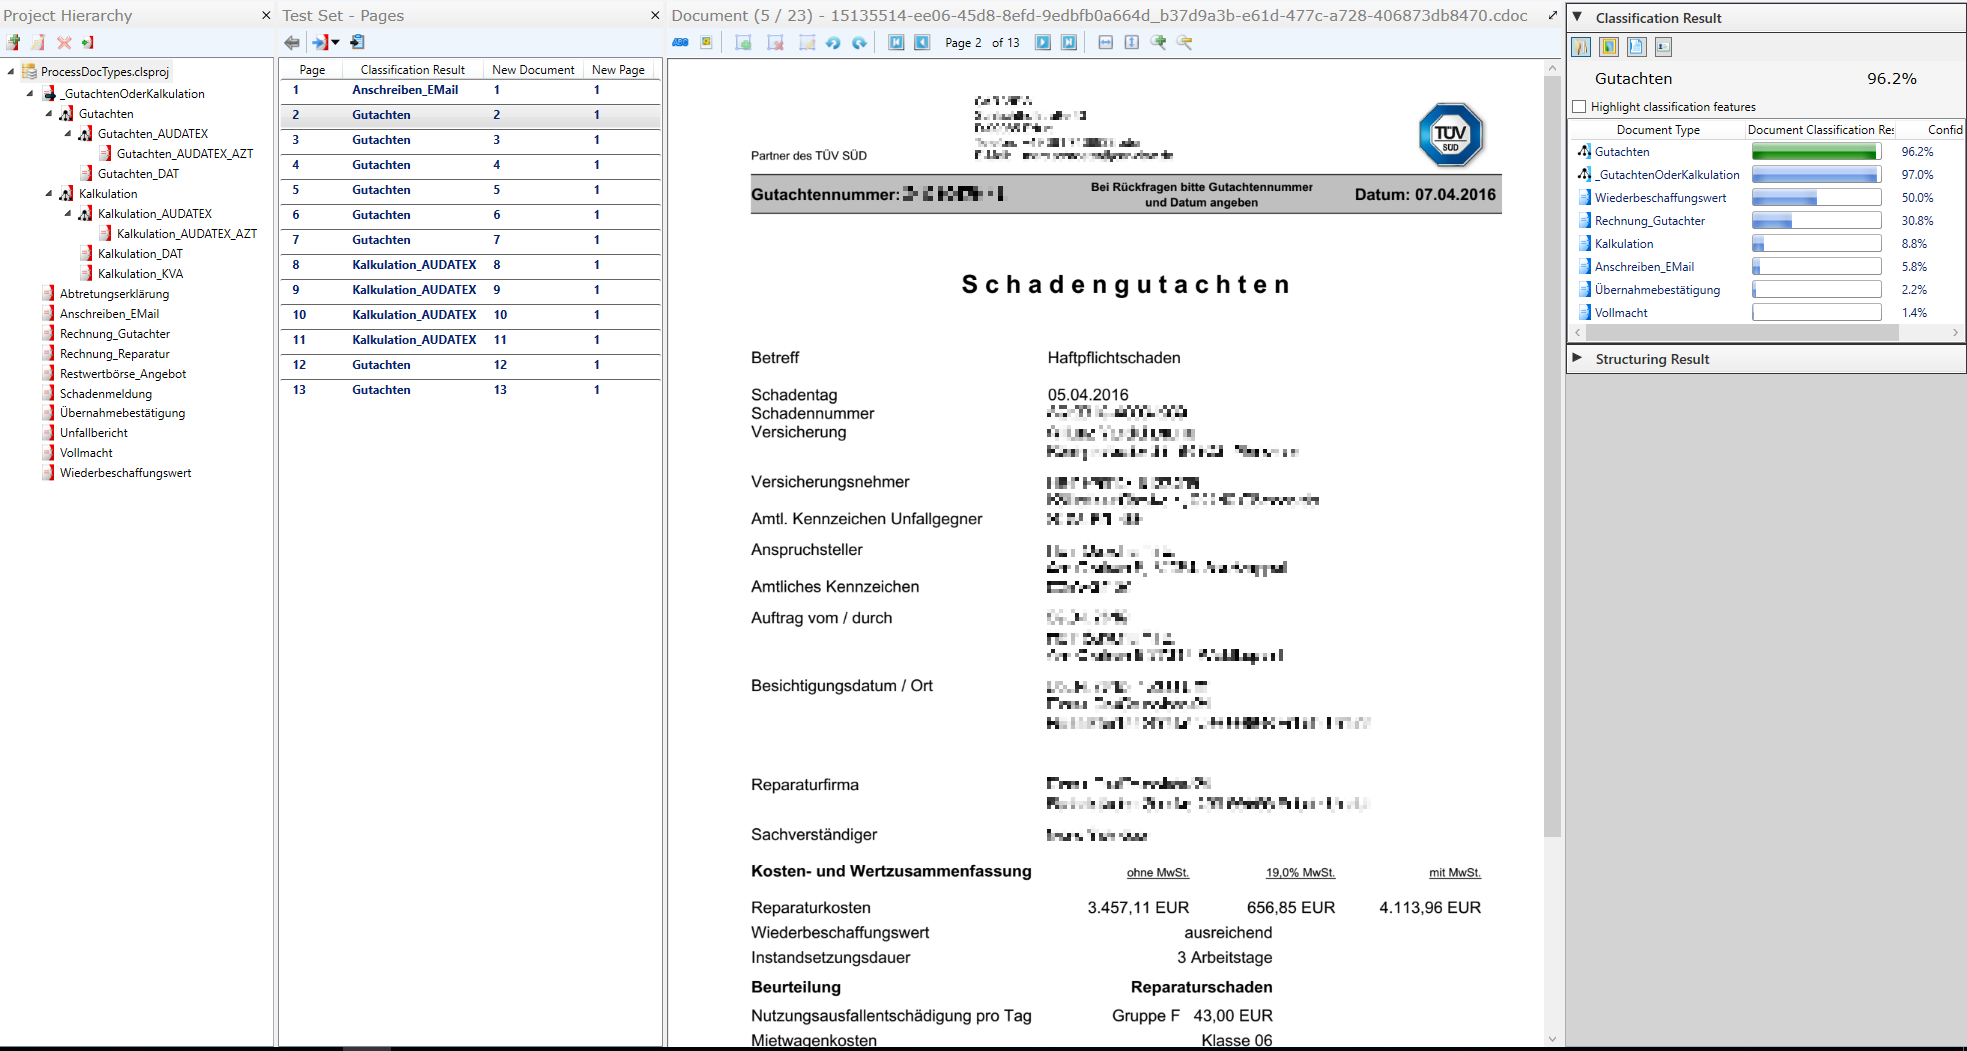Click the add region icon
This screenshot has height=1051, width=1967.
click(743, 42)
